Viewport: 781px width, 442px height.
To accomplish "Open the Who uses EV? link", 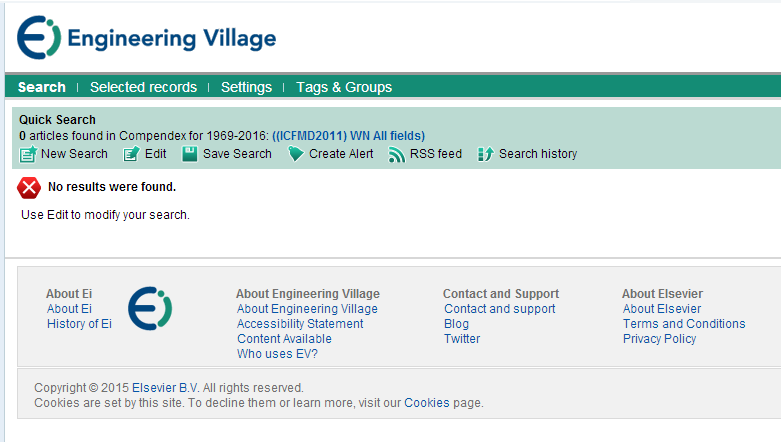I will [277, 354].
